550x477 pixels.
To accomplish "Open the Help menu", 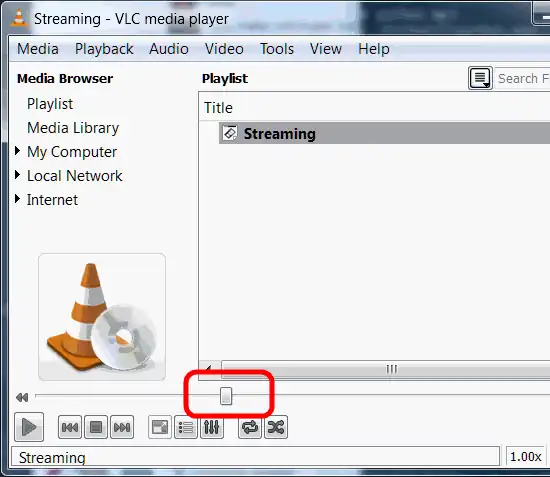I will click(374, 49).
